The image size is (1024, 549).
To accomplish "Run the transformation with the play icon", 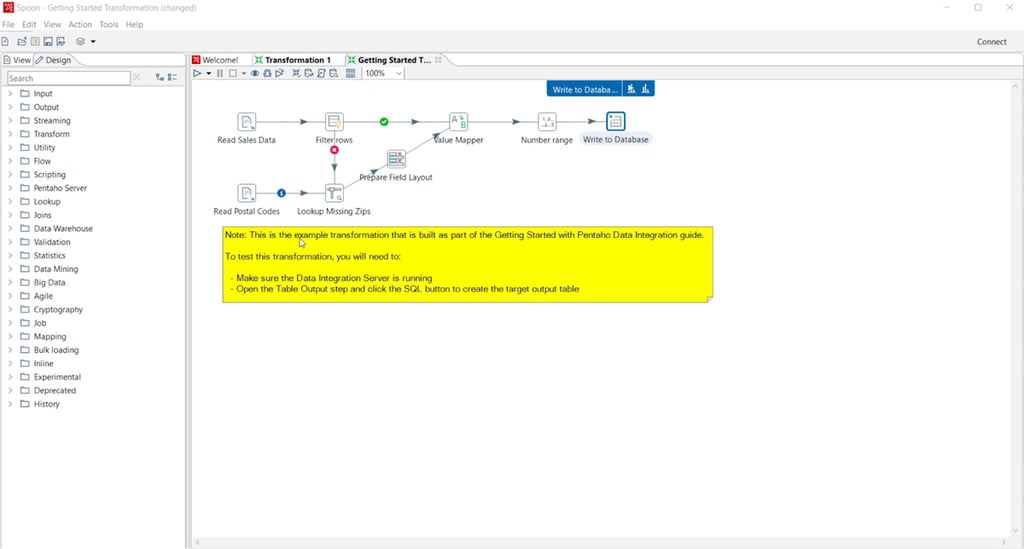I will point(197,73).
